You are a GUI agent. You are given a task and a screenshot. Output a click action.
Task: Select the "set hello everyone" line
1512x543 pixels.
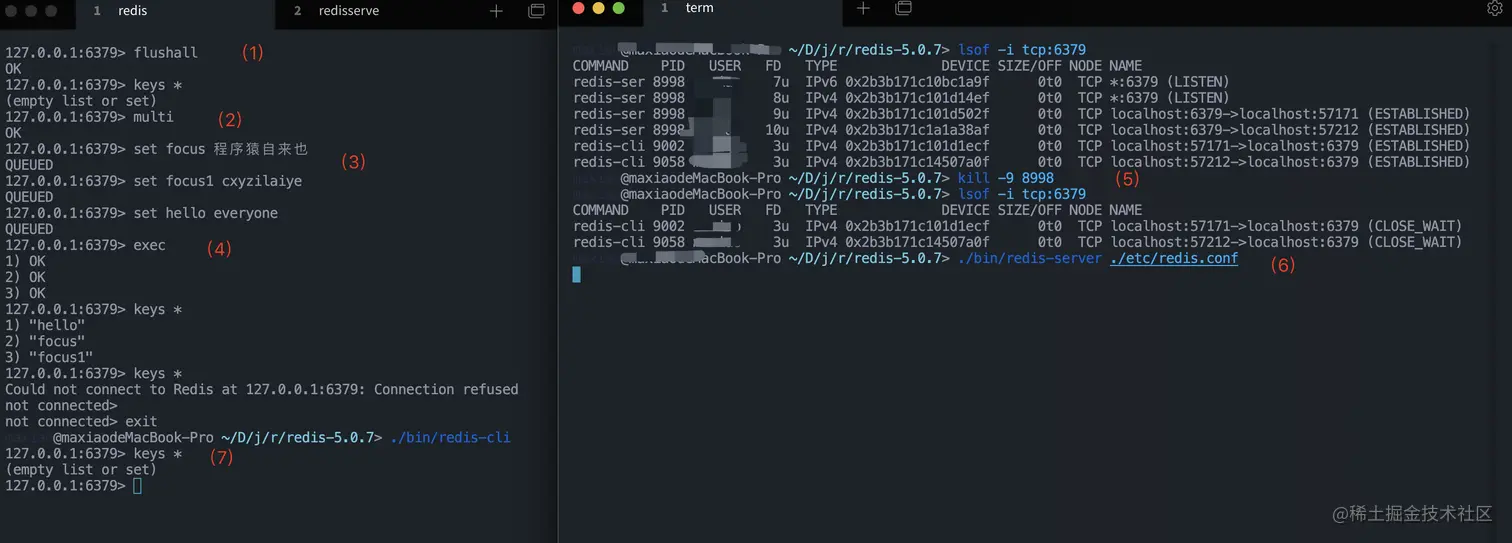point(141,213)
